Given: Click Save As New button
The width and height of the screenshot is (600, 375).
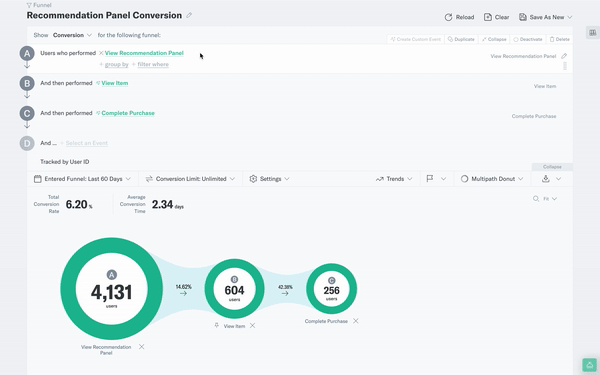Looking at the screenshot, I should 542,17.
